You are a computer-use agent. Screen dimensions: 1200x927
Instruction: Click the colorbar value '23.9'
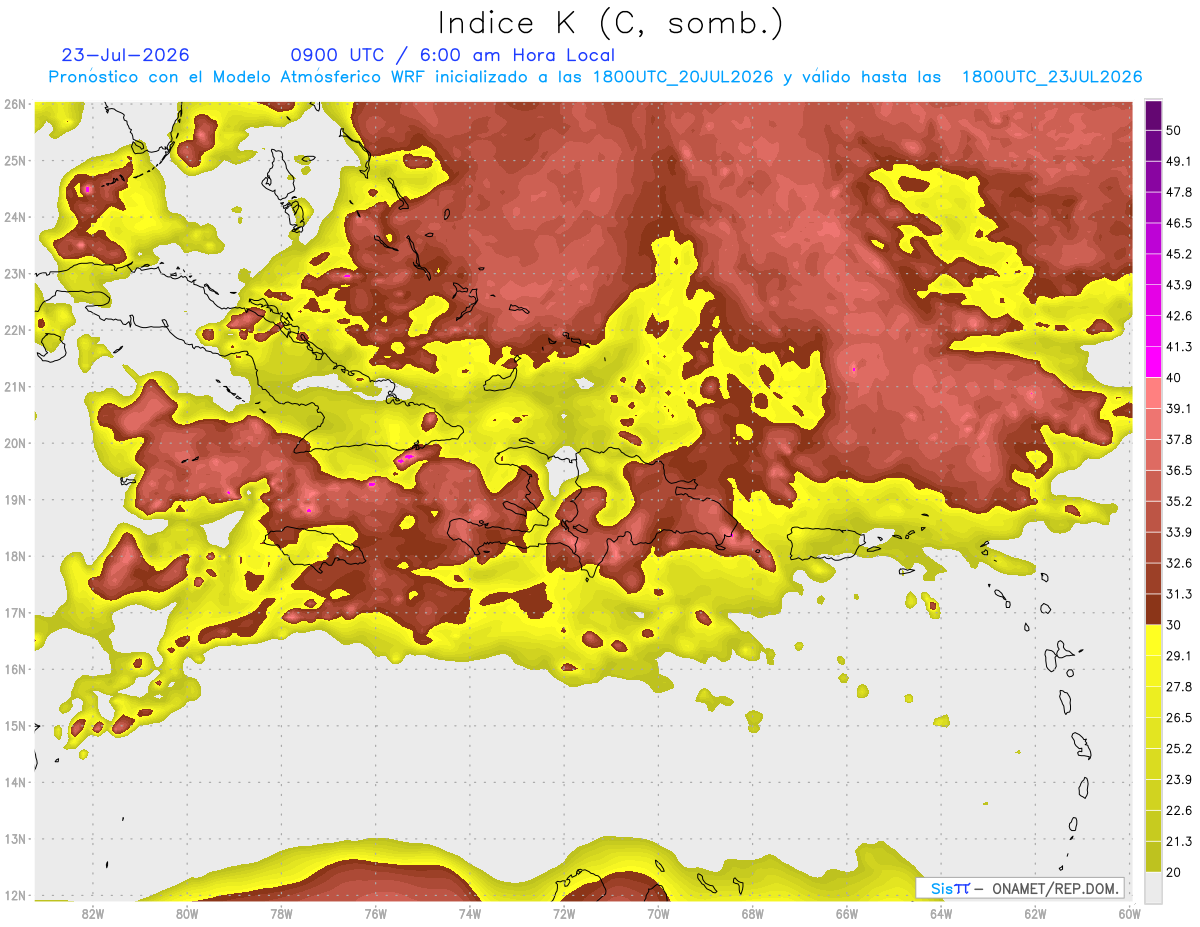[1179, 780]
